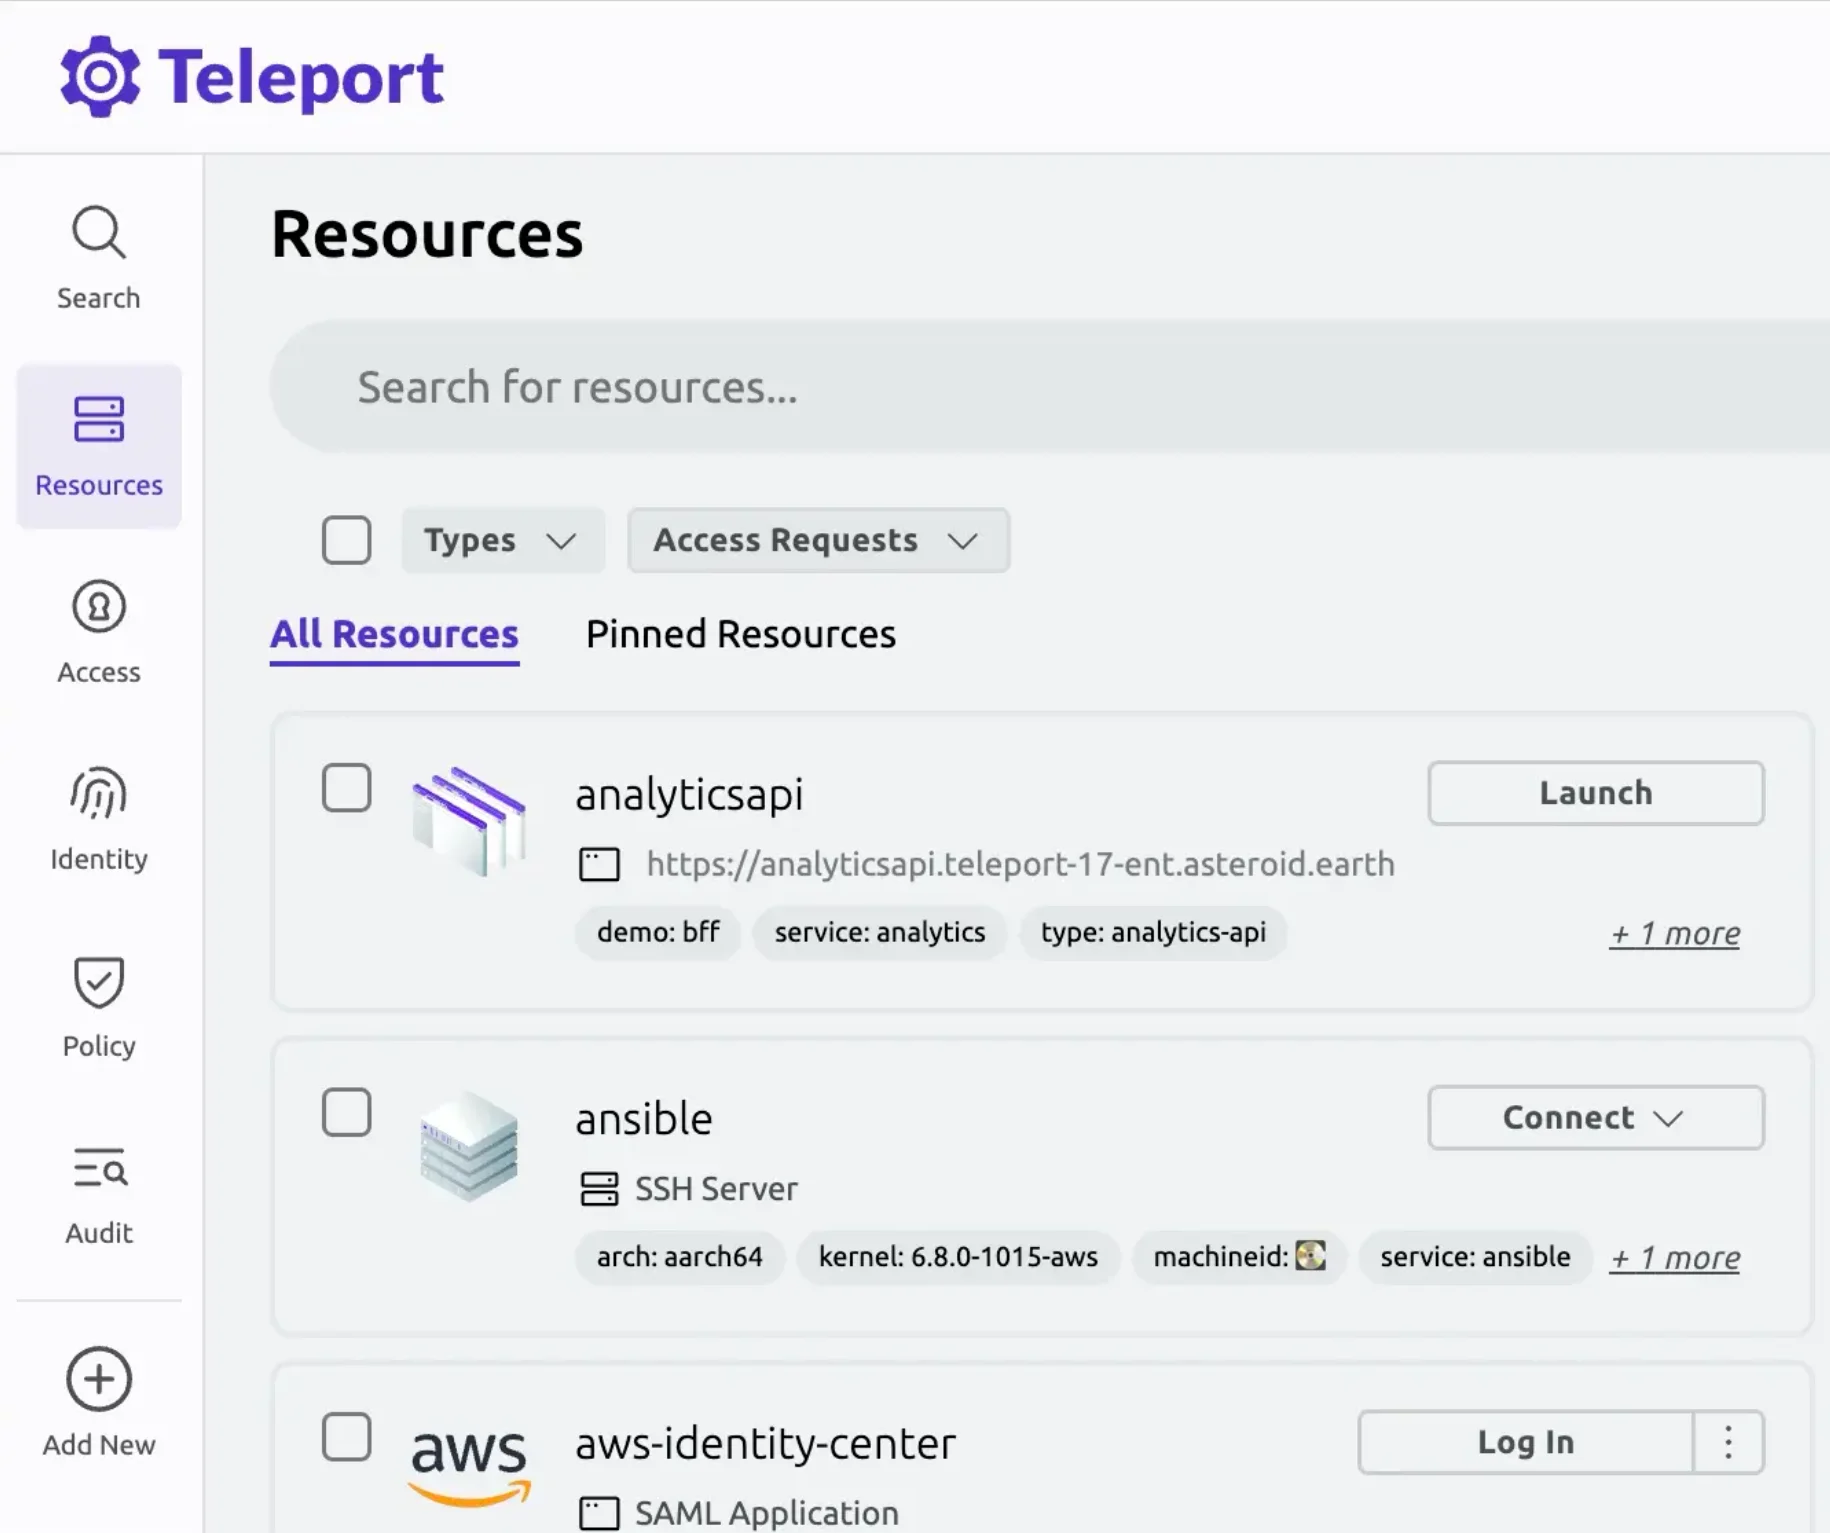Expand the Types filter dropdown
The image size is (1830, 1533).
click(x=502, y=540)
